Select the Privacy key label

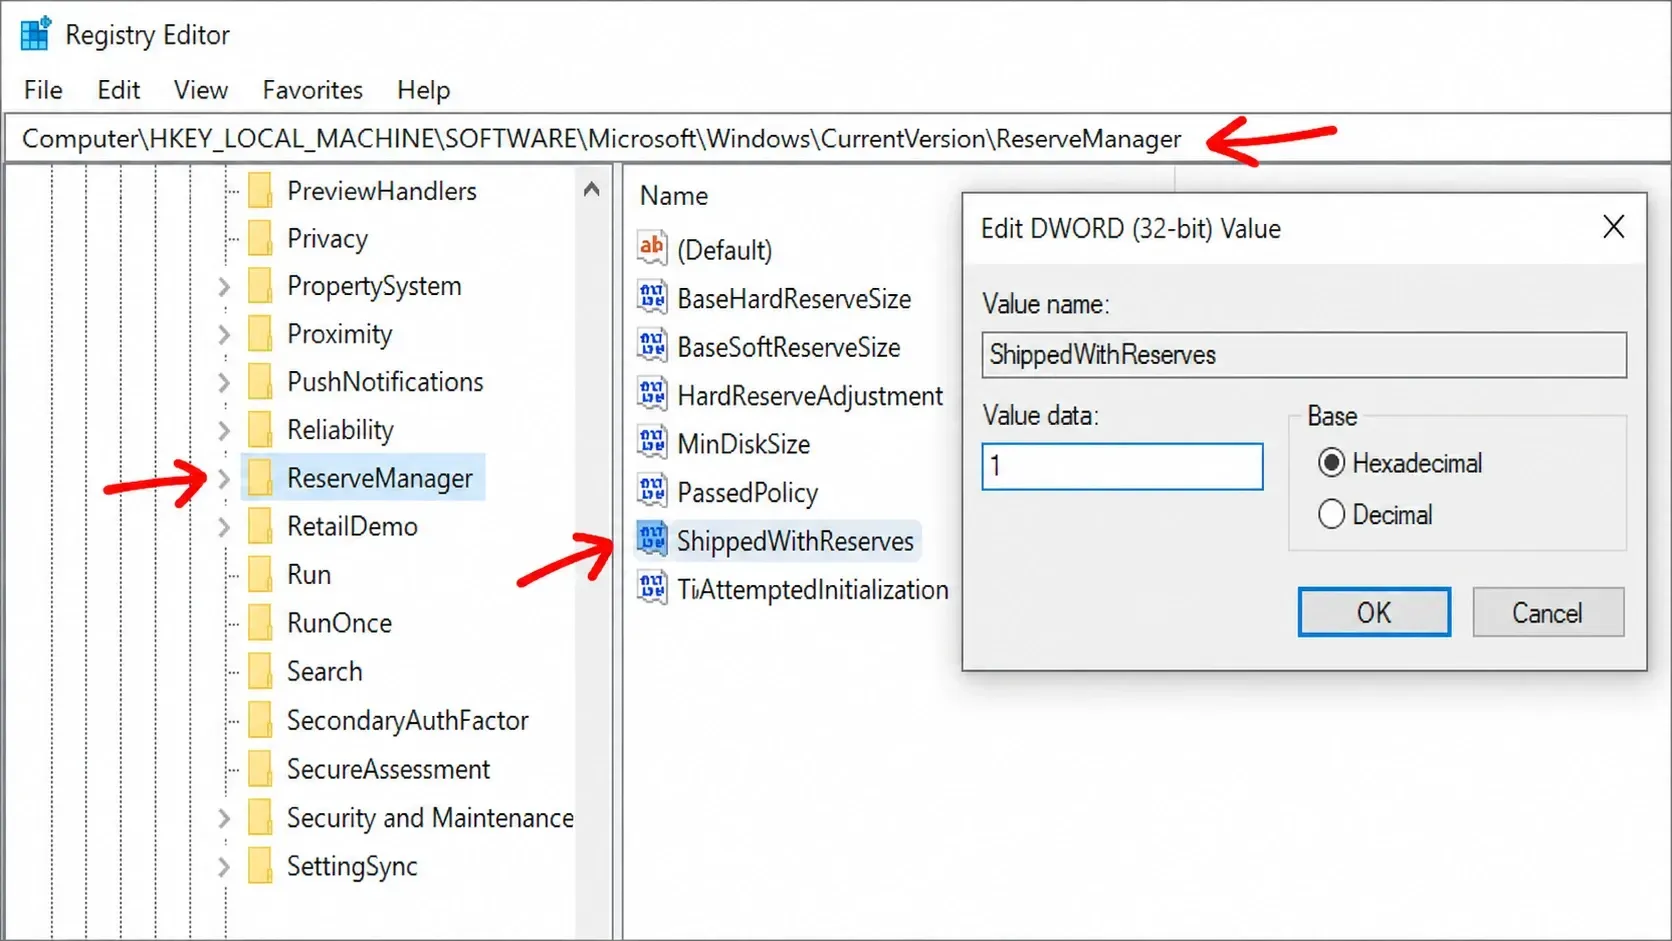(x=327, y=238)
